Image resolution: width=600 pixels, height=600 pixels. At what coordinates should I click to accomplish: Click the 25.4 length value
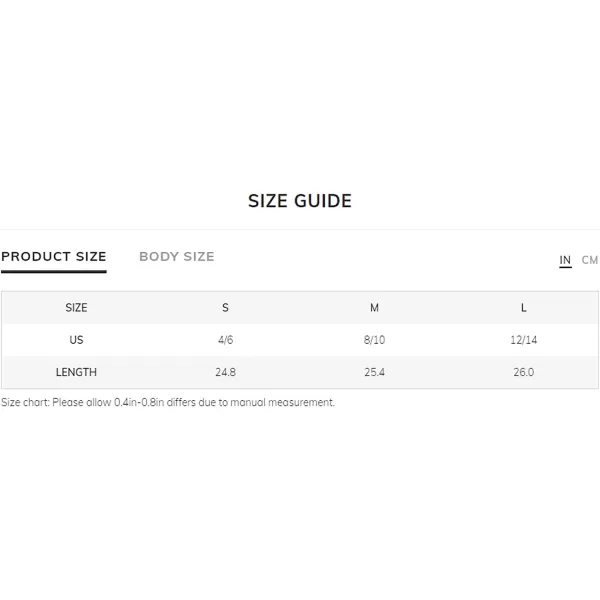pyautogui.click(x=374, y=372)
